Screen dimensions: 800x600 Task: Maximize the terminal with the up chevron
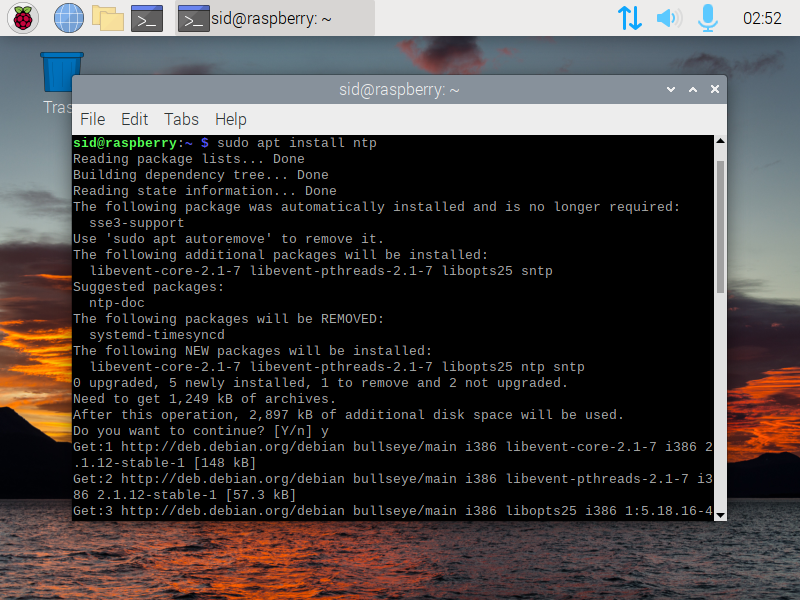coord(693,89)
